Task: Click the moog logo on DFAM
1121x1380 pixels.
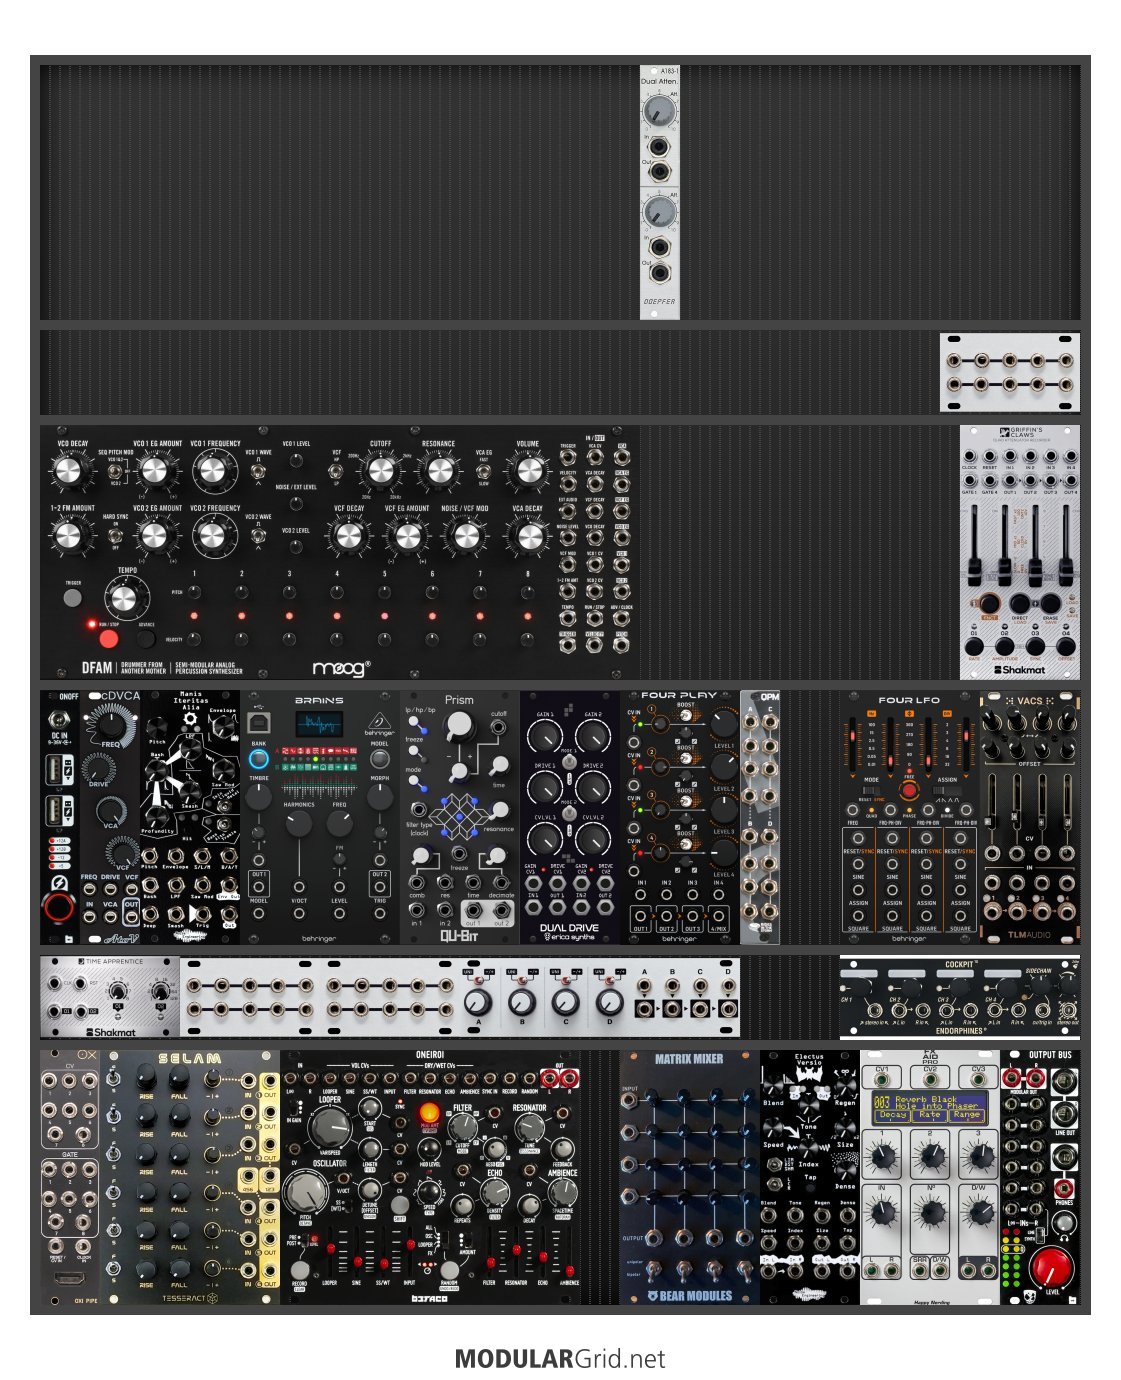Action: pos(341,668)
